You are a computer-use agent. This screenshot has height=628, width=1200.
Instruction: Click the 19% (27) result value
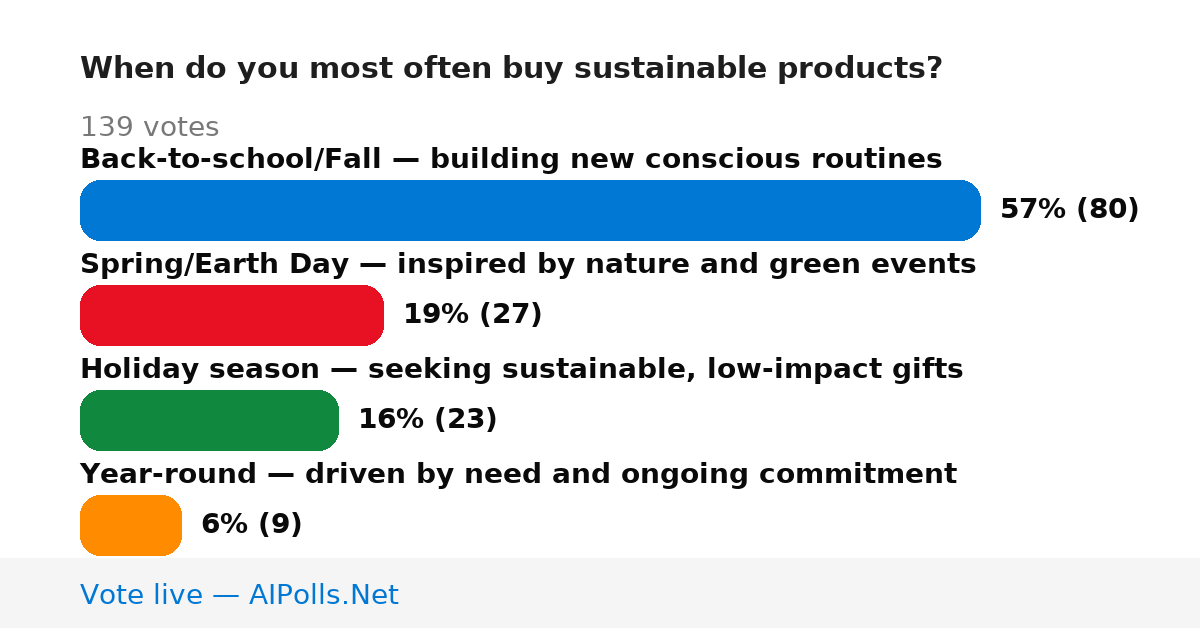[473, 314]
